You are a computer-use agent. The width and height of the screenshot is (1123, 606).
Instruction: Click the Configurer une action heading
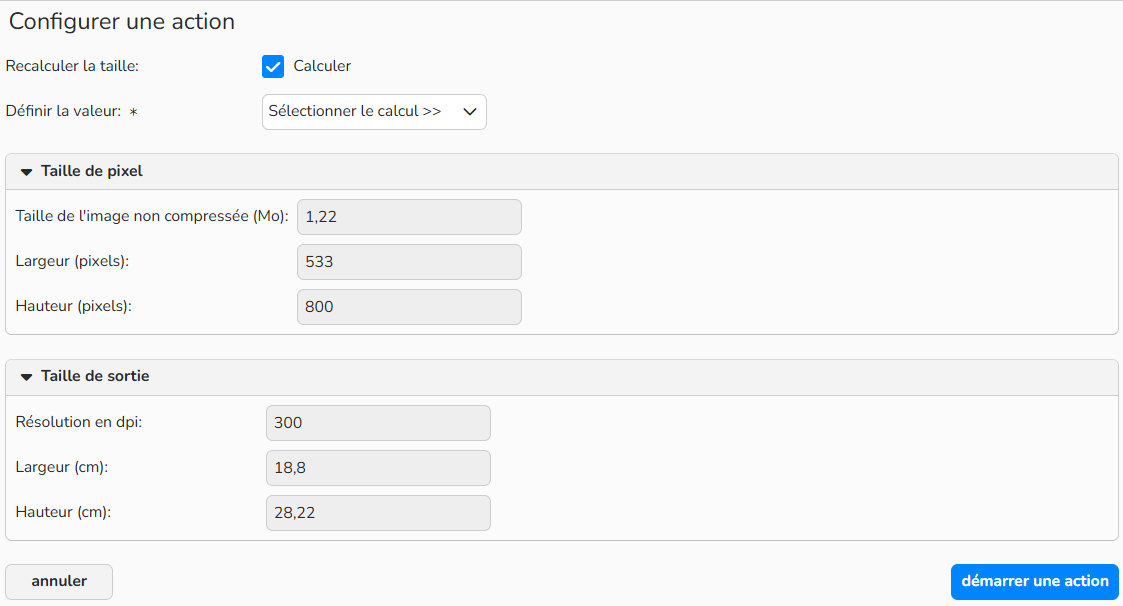(122, 21)
